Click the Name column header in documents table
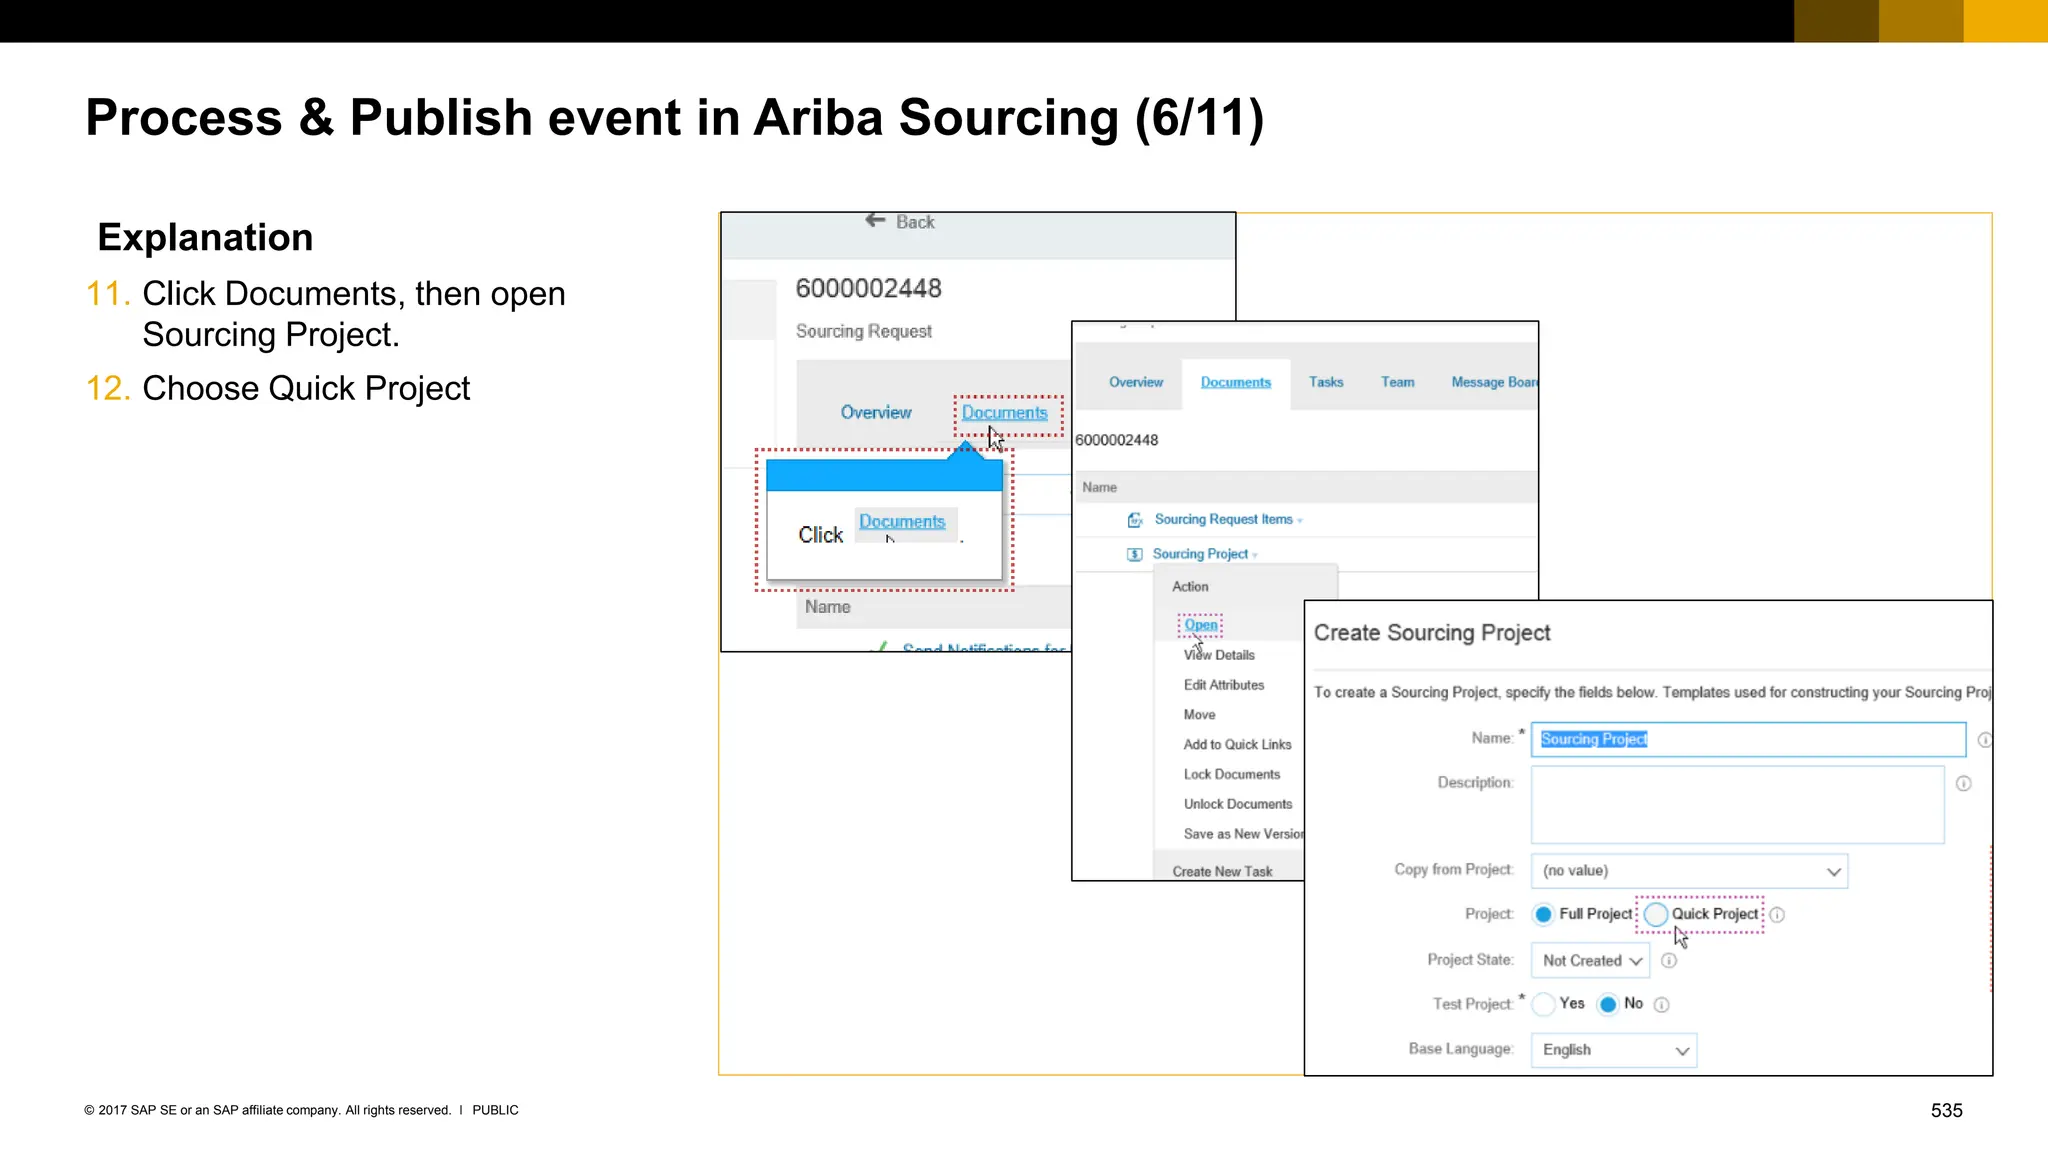Image resolution: width=2048 pixels, height=1152 pixels. pos(1100,487)
